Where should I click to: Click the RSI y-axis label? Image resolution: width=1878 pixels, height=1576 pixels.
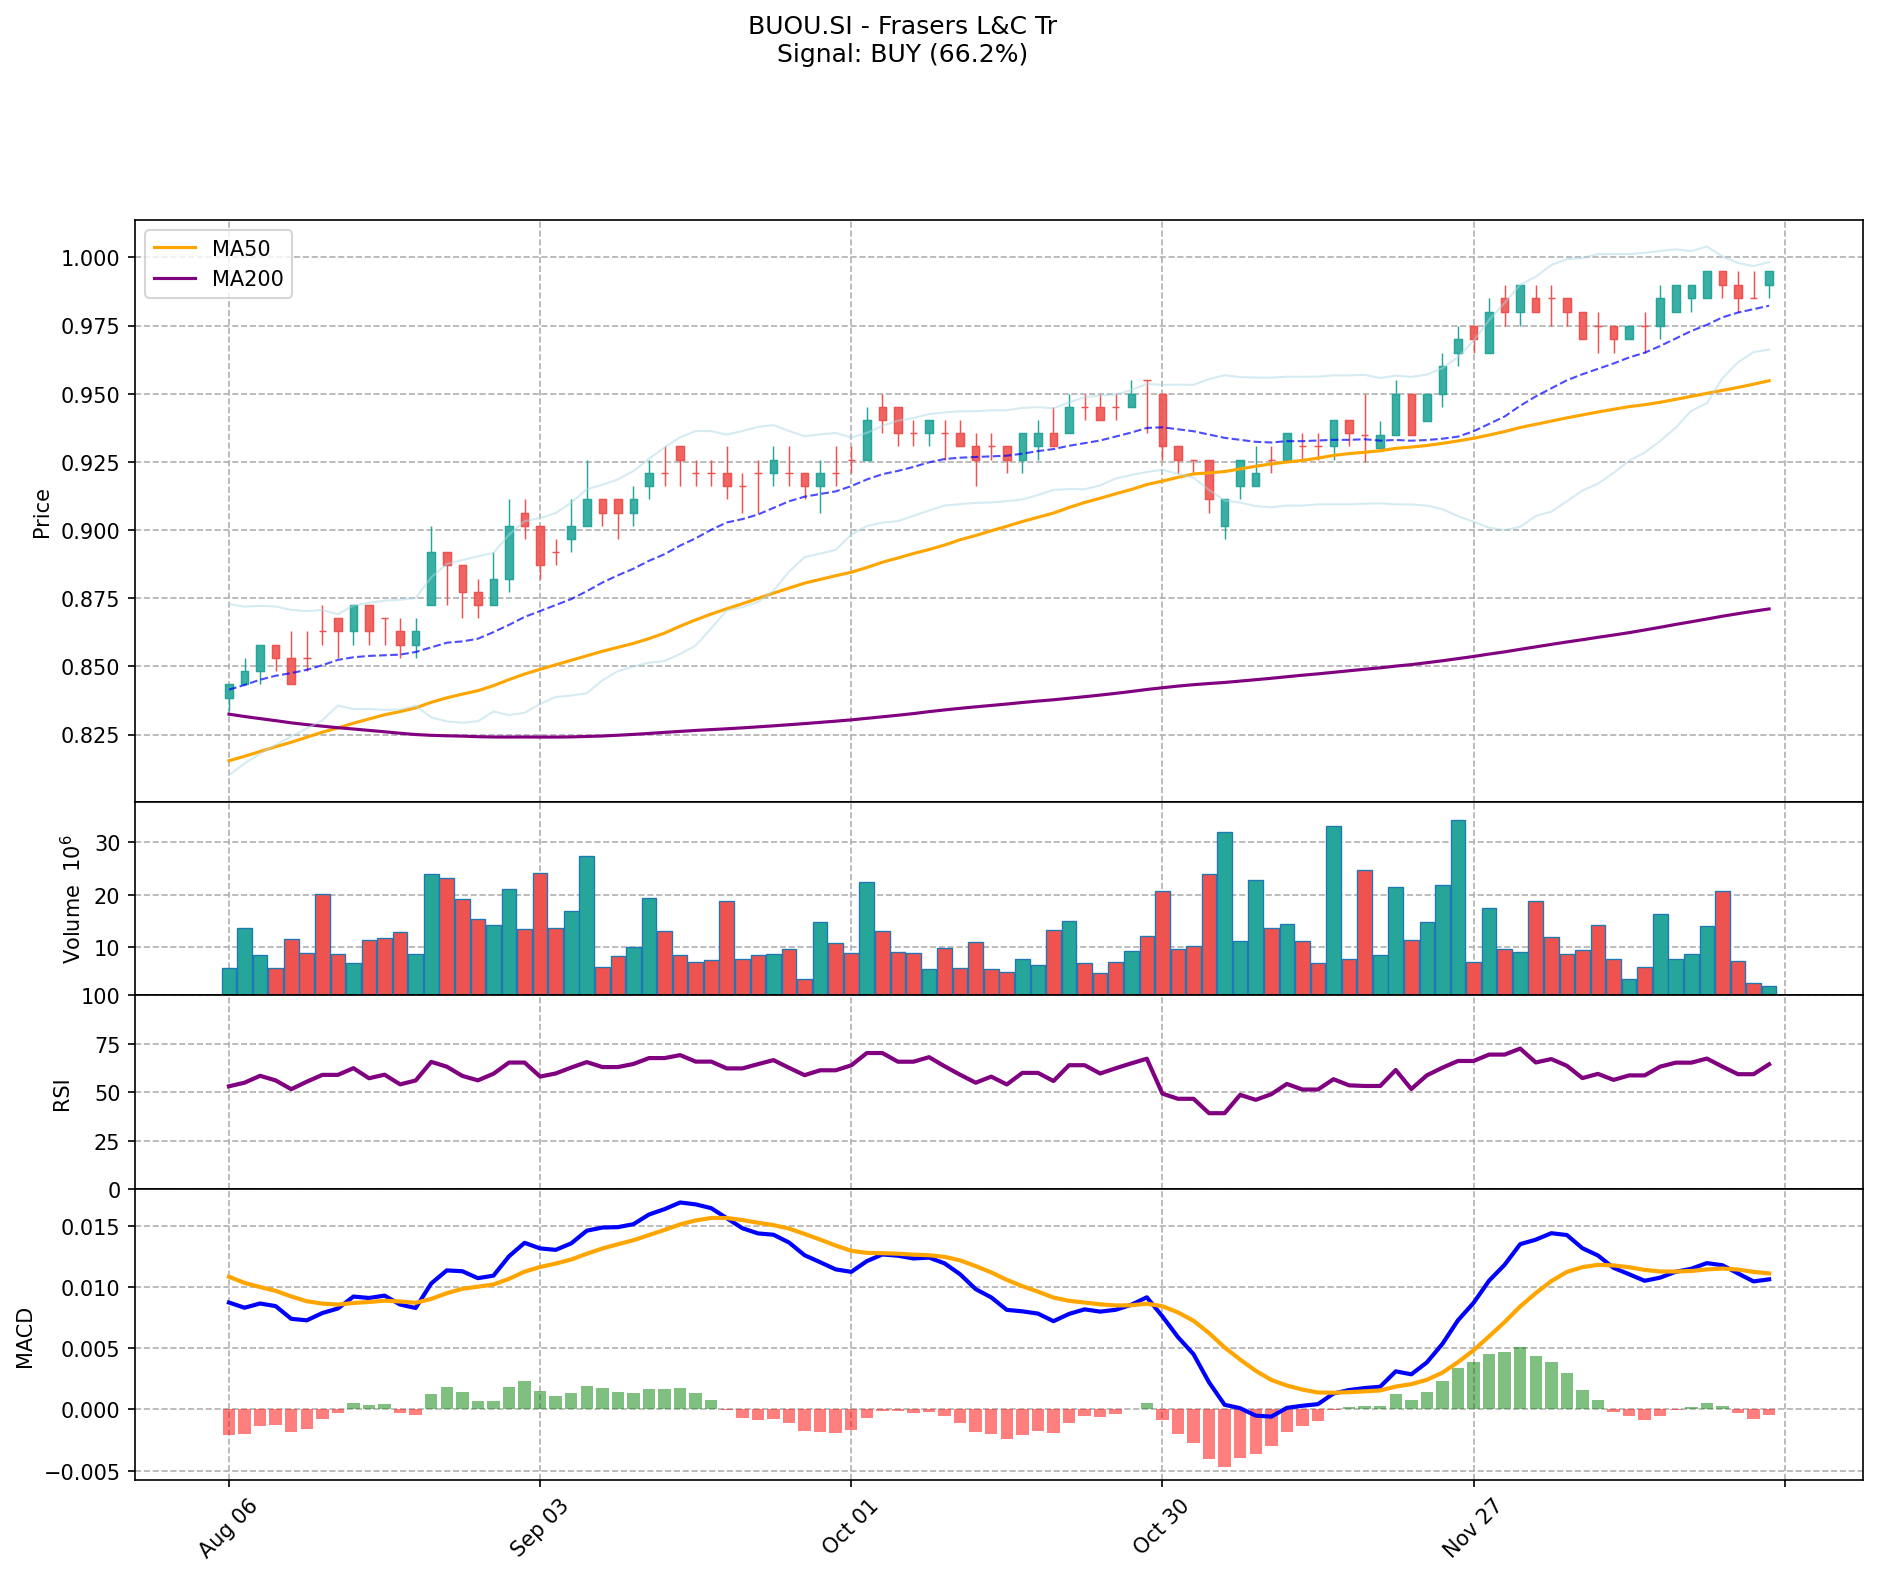click(x=62, y=1094)
